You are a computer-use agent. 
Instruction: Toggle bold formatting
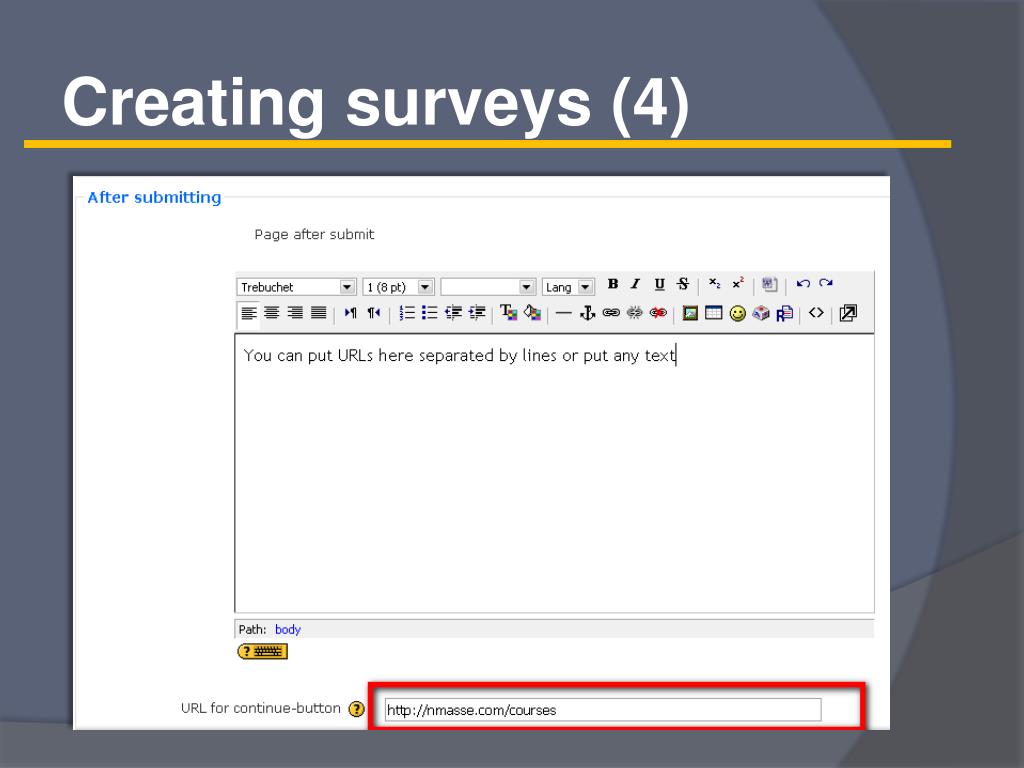(x=613, y=284)
